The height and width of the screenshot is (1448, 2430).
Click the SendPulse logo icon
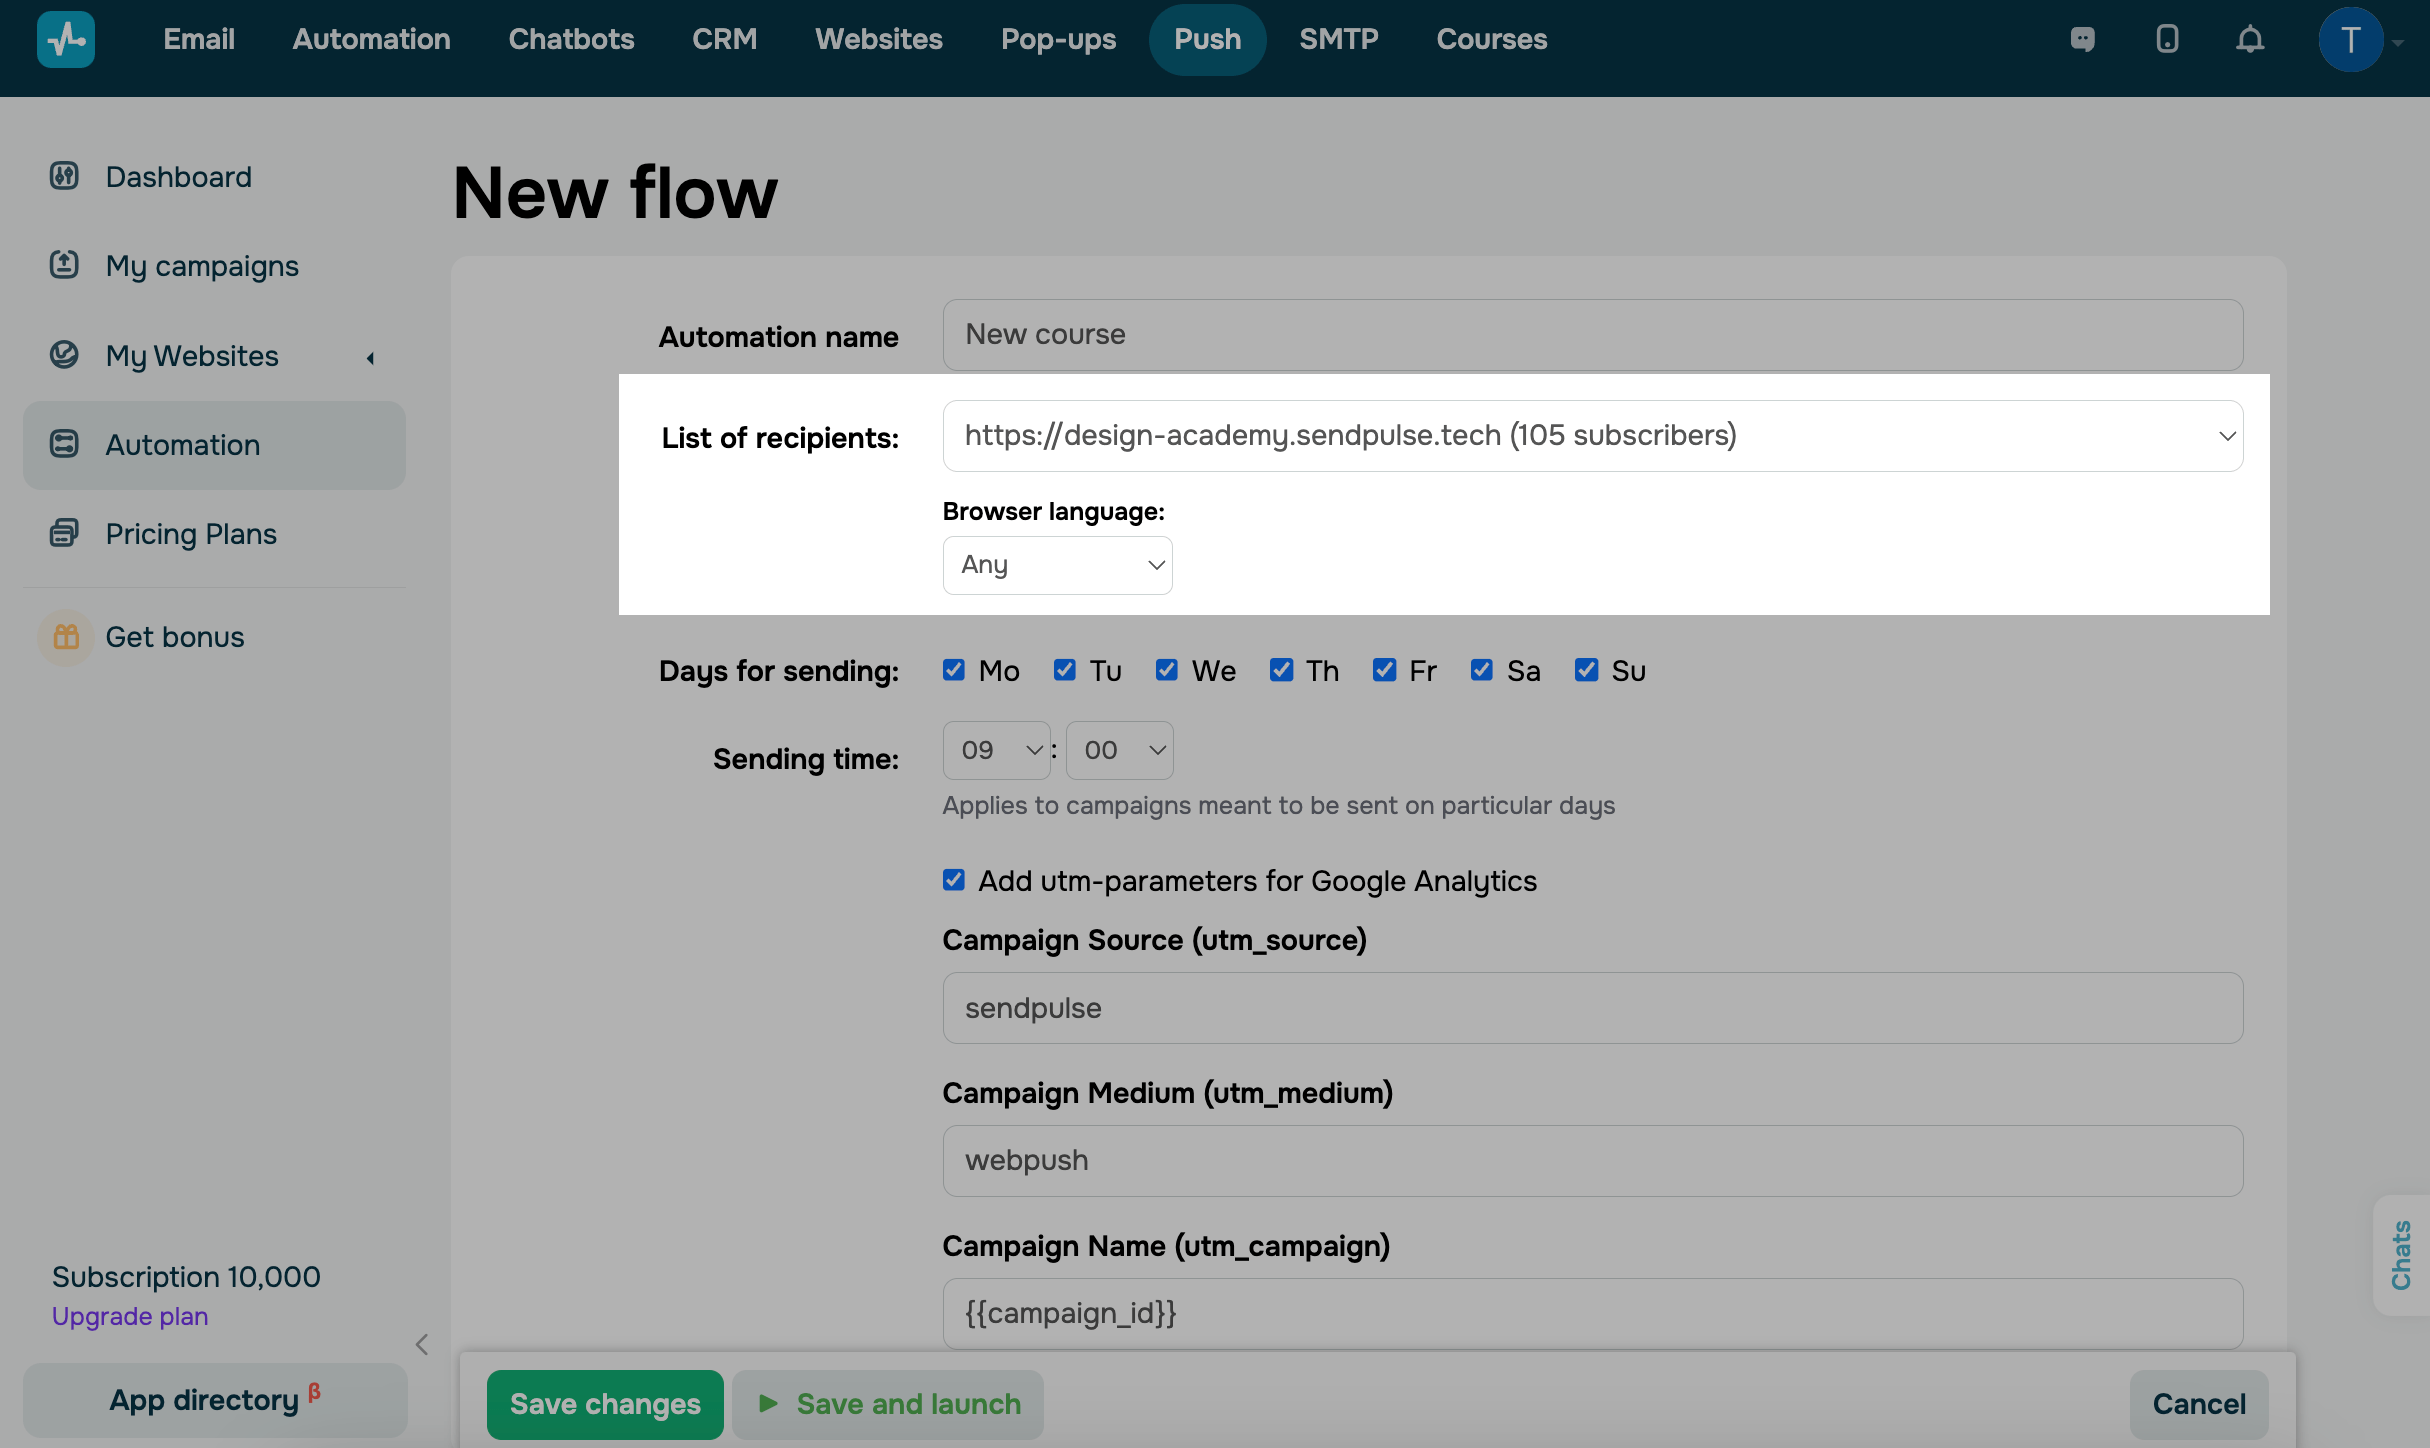(x=66, y=40)
